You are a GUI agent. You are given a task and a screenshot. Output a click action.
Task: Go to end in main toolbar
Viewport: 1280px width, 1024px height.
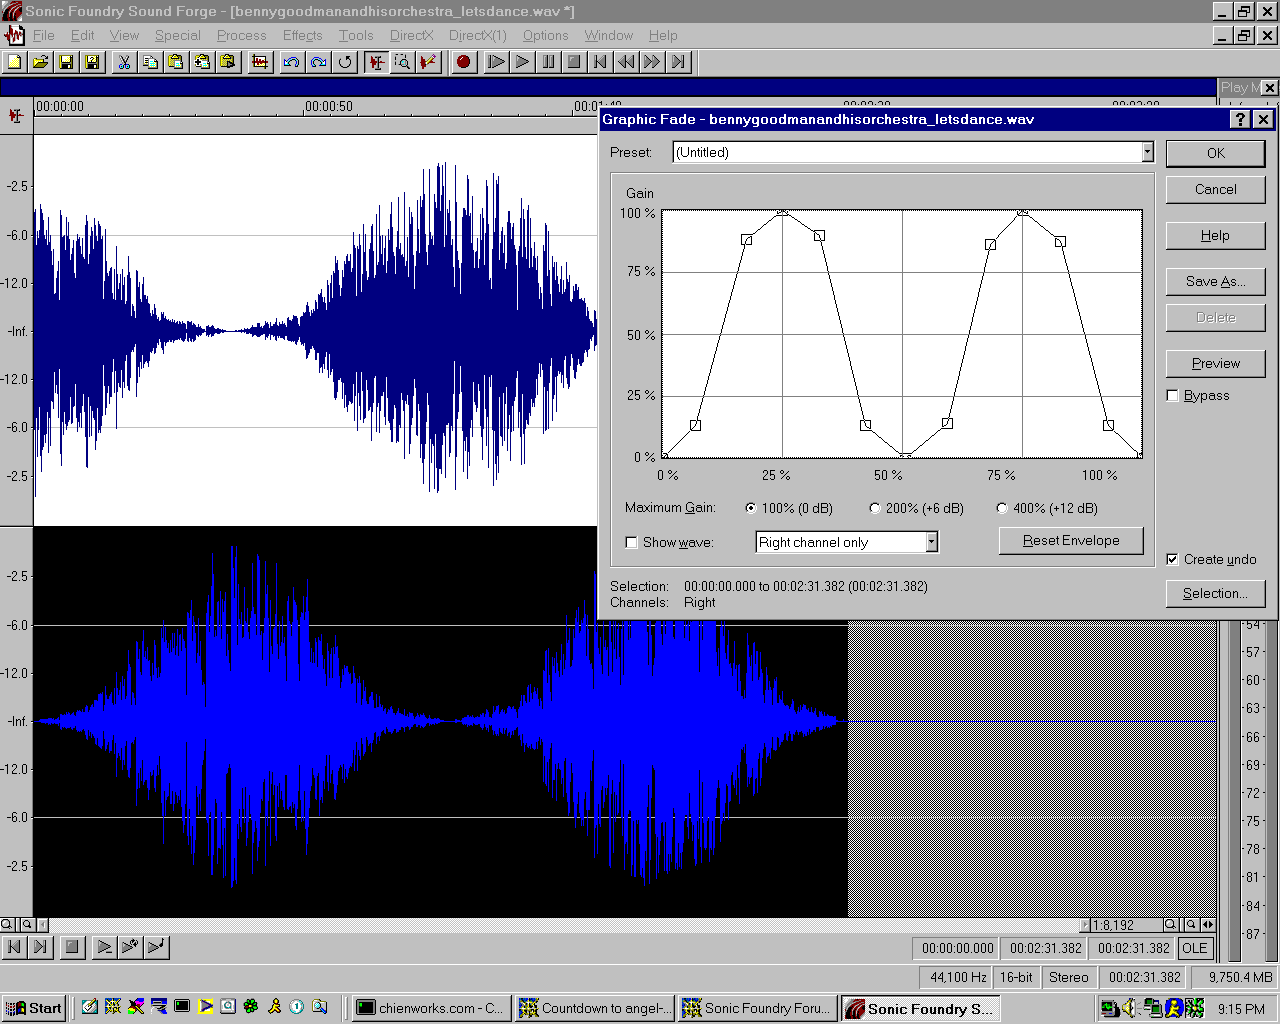(x=678, y=62)
